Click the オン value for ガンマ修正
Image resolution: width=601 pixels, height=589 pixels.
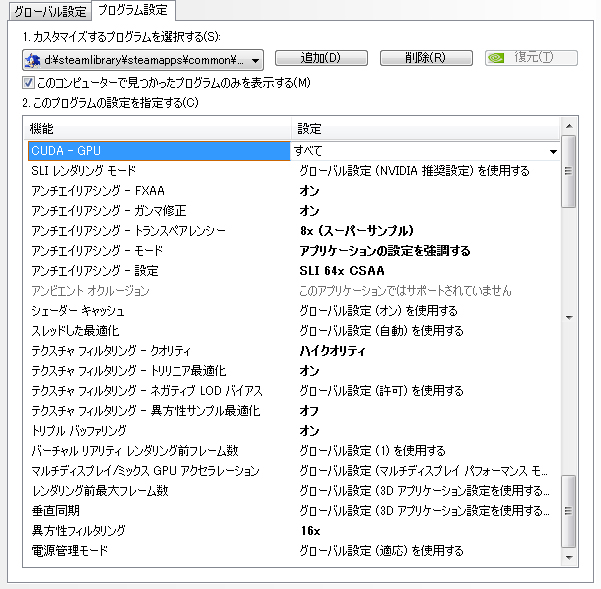click(x=309, y=210)
